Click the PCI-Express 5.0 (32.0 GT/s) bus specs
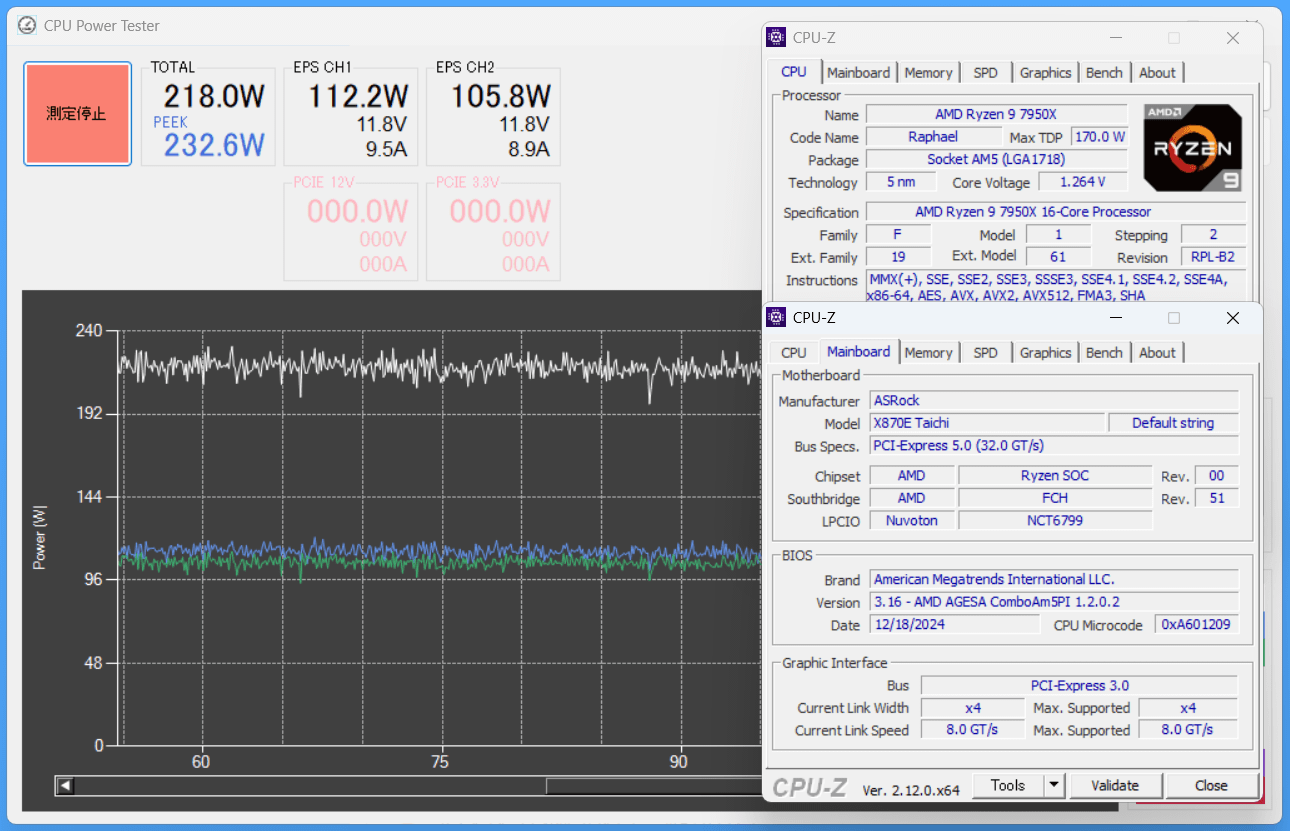The width and height of the screenshot is (1290, 831). coord(1054,445)
